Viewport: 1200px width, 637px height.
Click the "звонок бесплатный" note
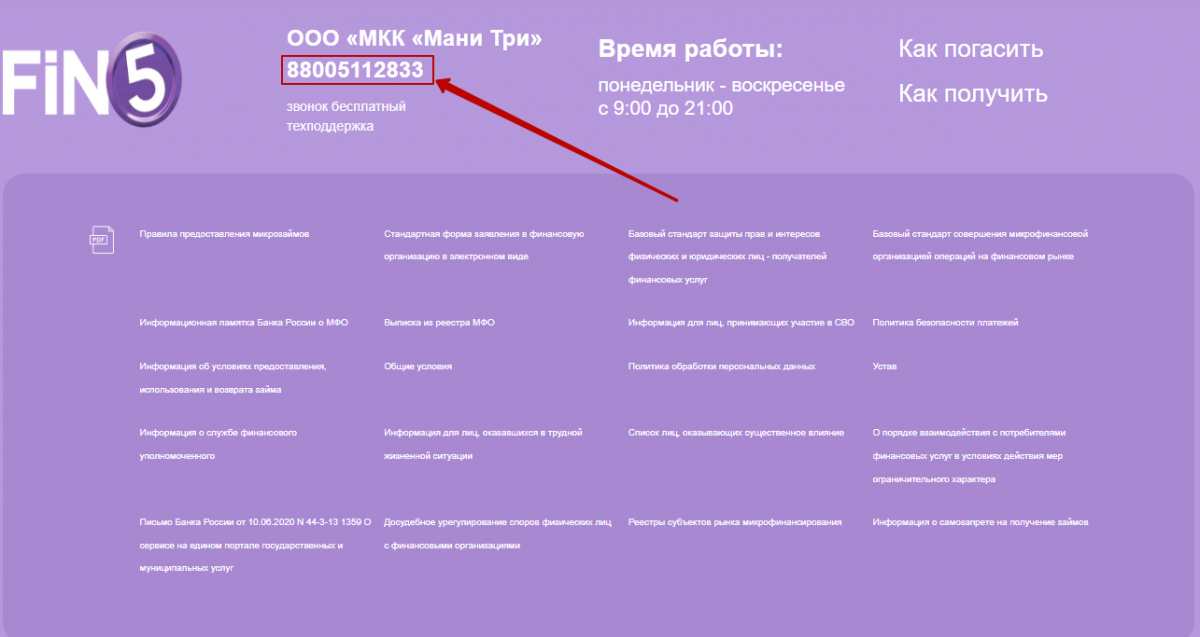(x=345, y=107)
